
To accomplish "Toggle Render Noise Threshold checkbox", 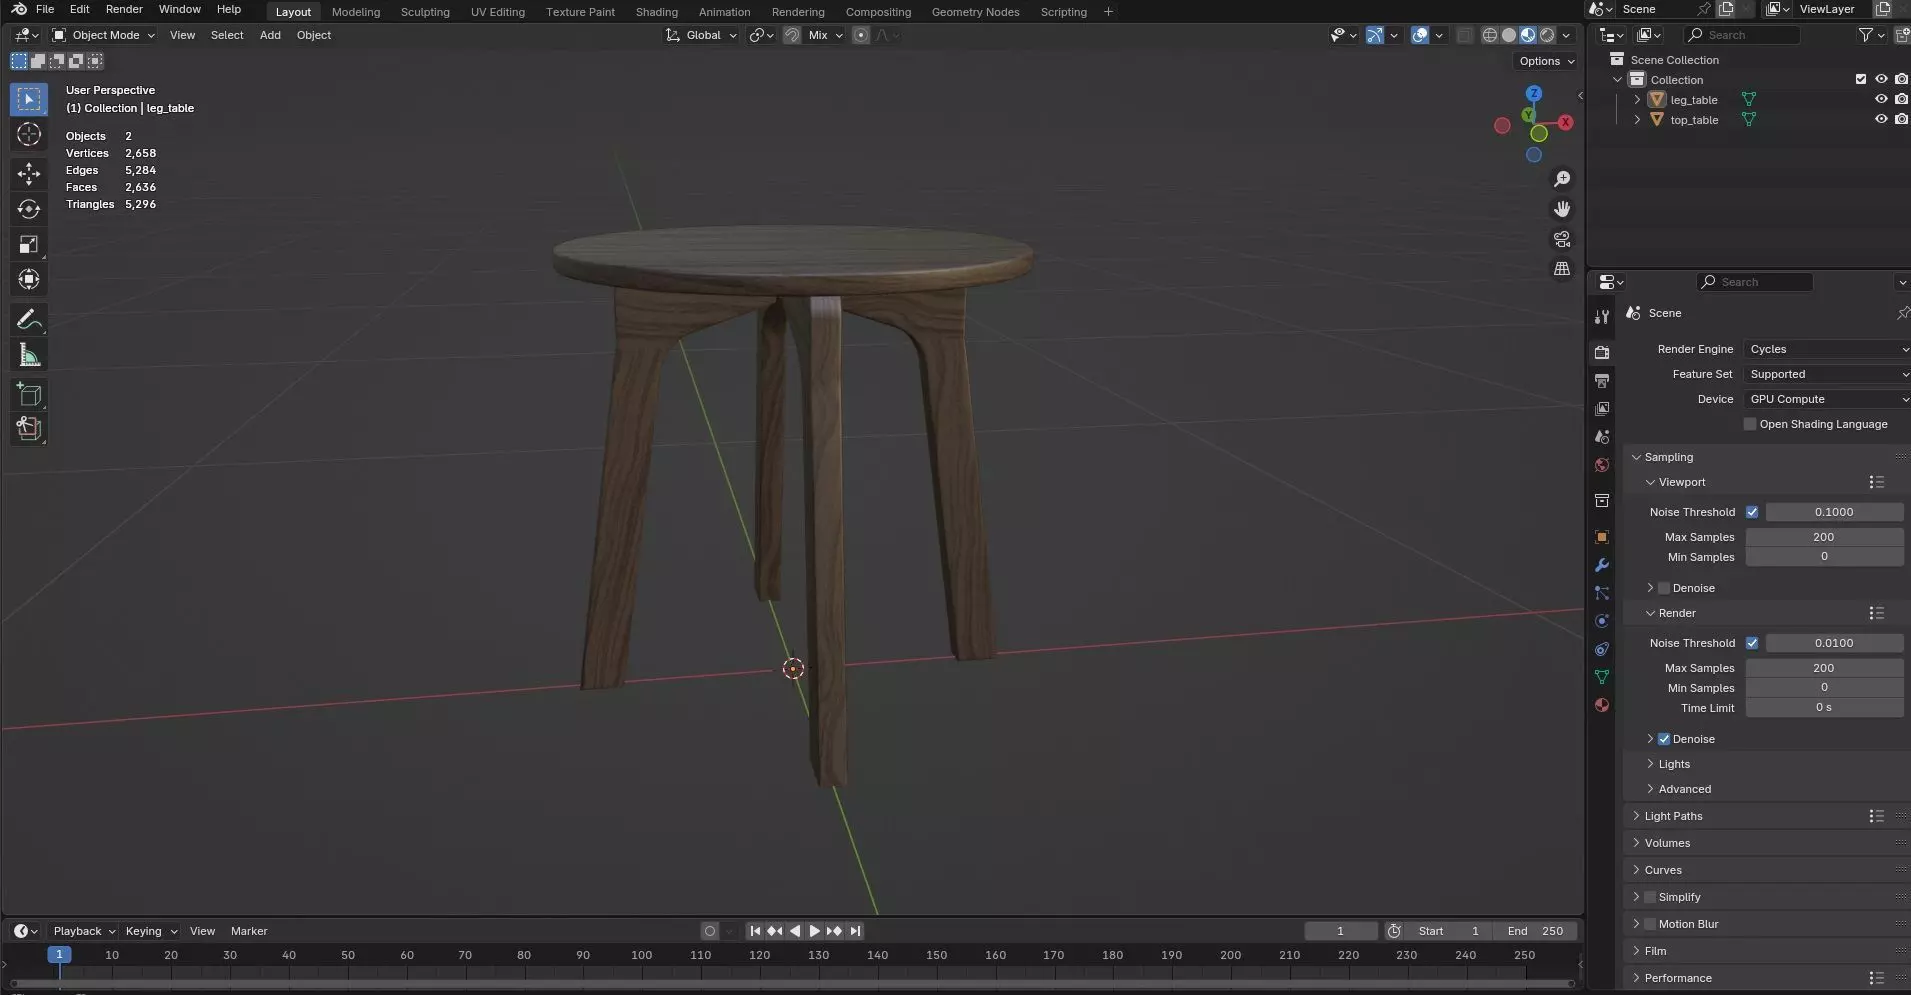I will click(x=1752, y=643).
